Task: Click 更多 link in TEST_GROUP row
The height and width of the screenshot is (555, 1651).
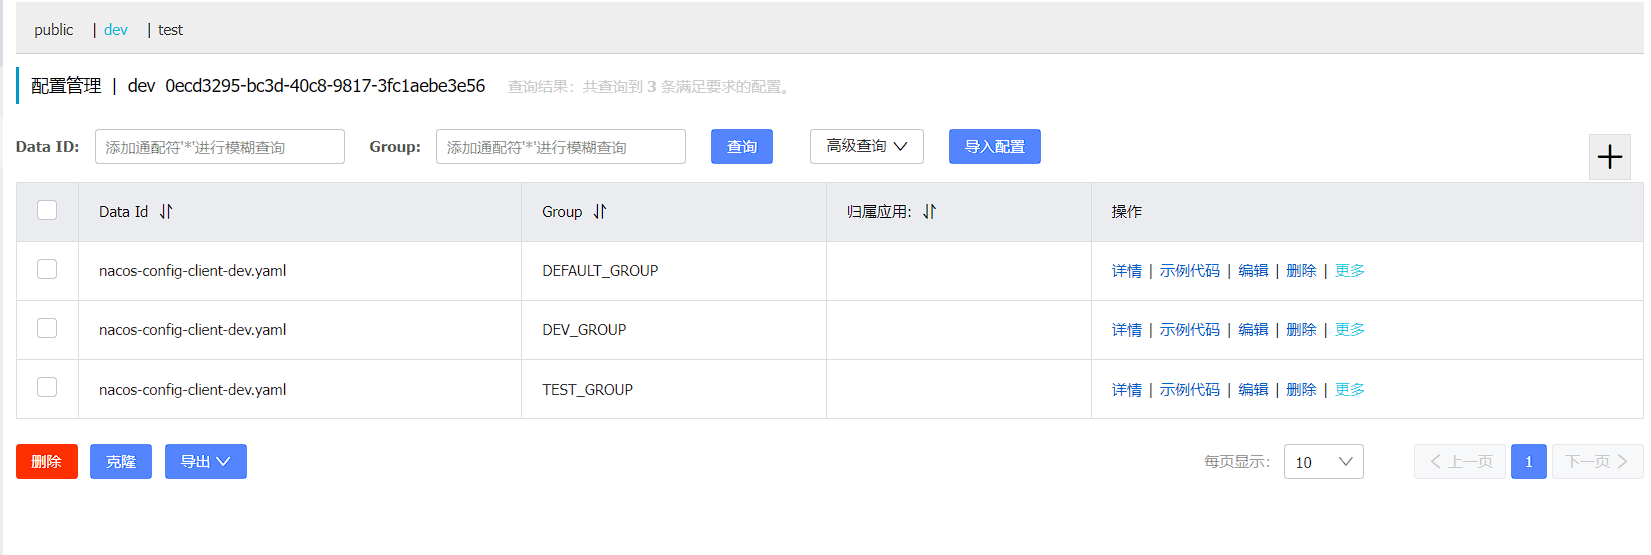Action: tap(1349, 390)
